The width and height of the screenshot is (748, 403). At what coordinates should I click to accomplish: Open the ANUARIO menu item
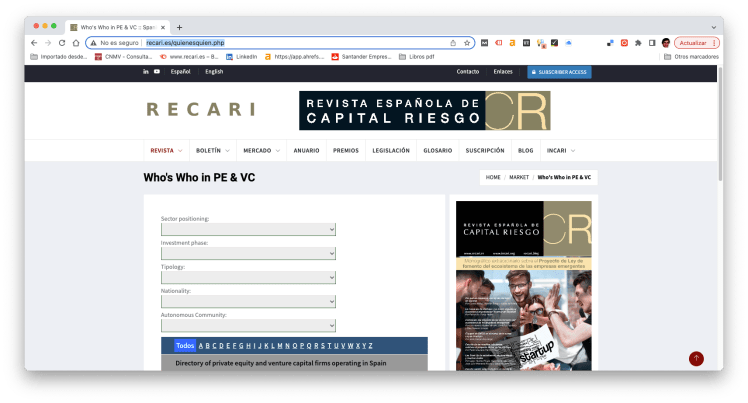(x=306, y=151)
